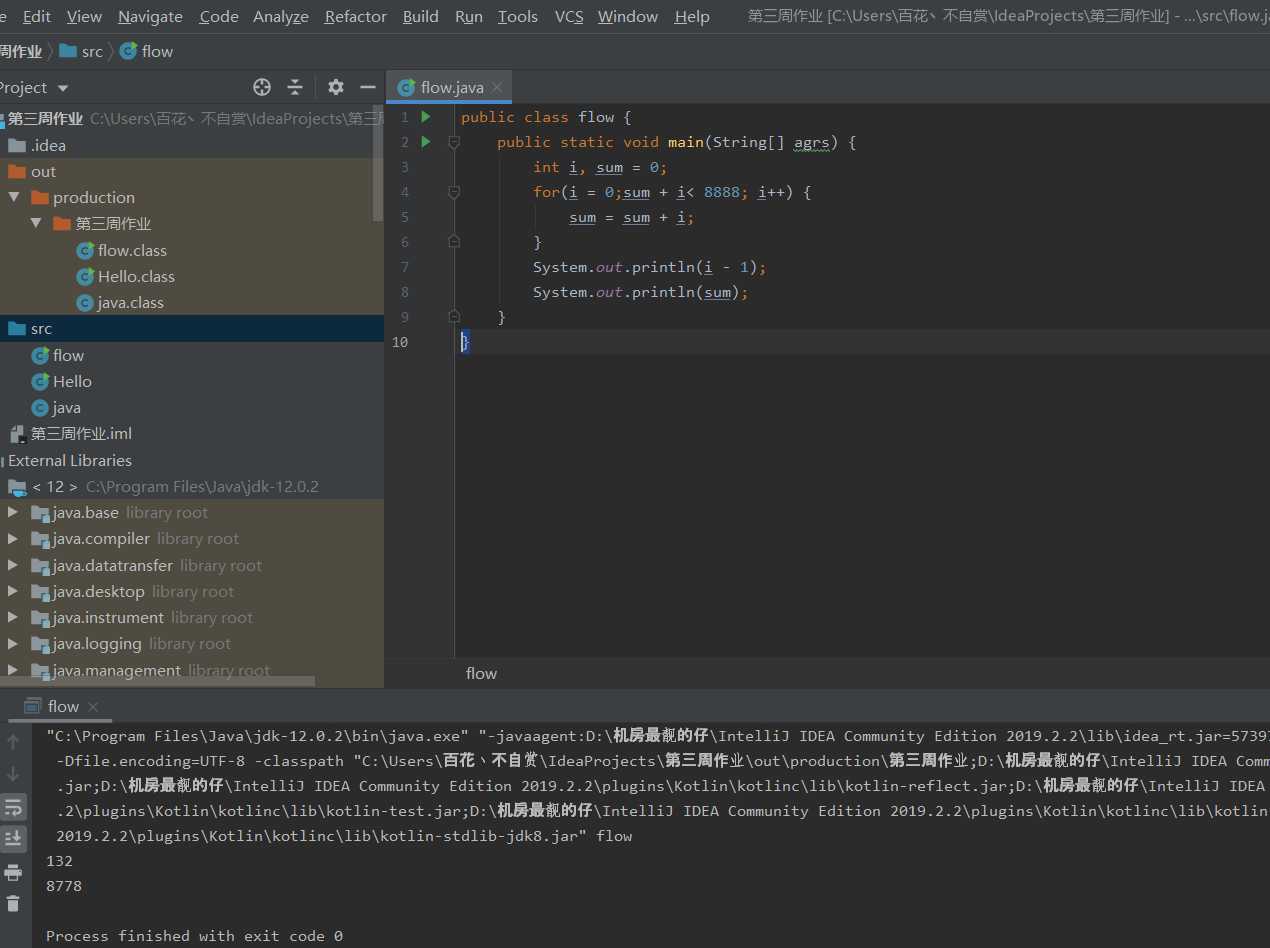Select the flow.class file icon
This screenshot has height=948, width=1270.
(85, 250)
